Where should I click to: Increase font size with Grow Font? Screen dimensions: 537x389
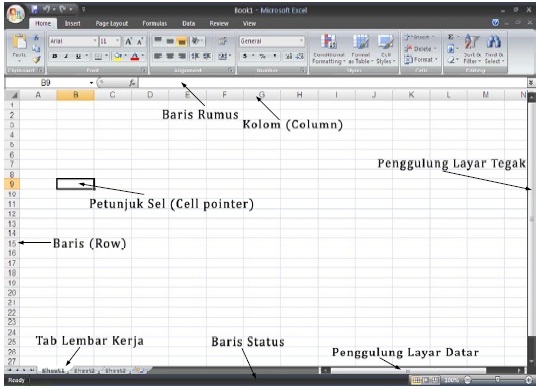[x=128, y=41]
